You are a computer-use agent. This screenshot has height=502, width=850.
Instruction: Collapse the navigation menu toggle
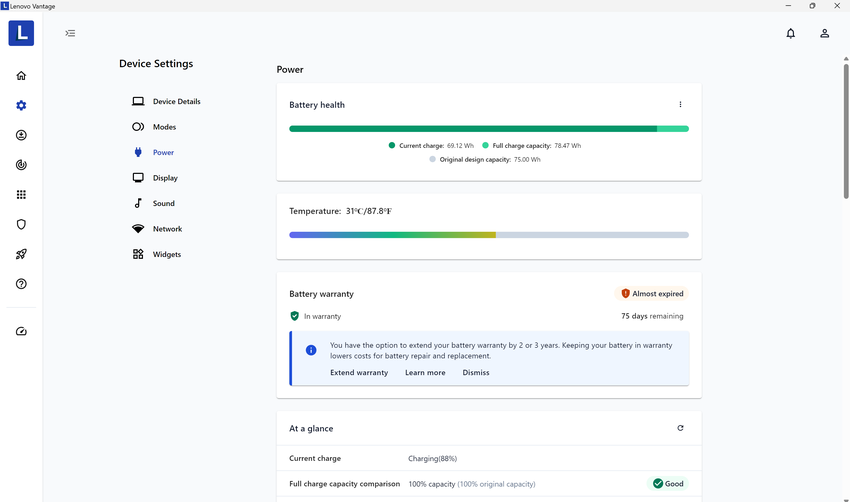[x=70, y=33]
